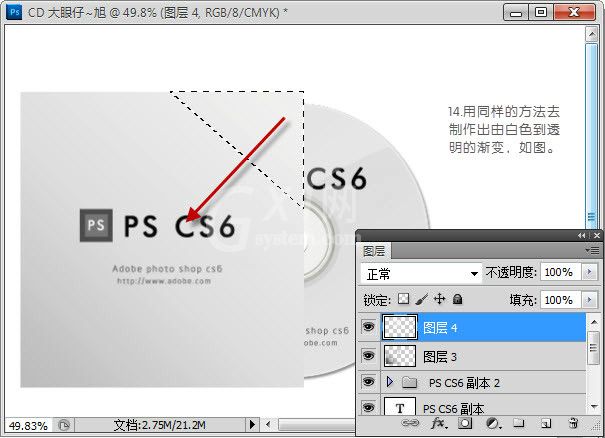This screenshot has height=438, width=605.
Task: Click the horizontal scroll left arrow
Action: tap(268, 425)
